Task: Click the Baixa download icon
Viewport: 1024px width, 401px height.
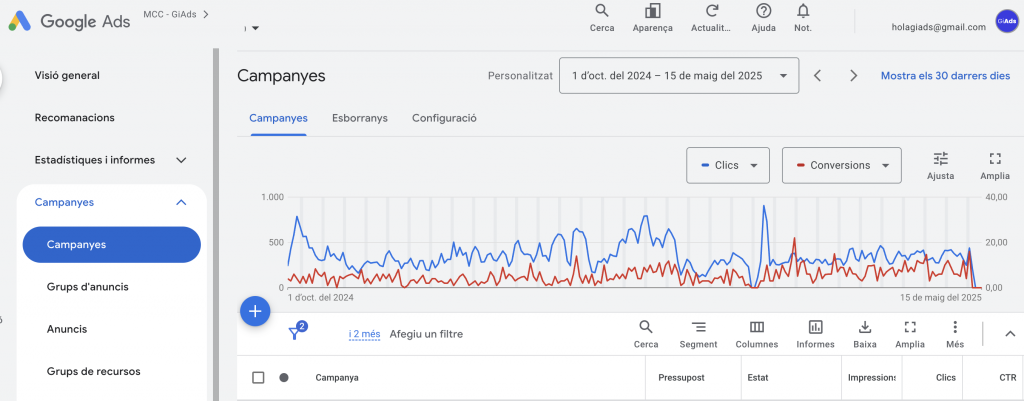Action: (865, 327)
